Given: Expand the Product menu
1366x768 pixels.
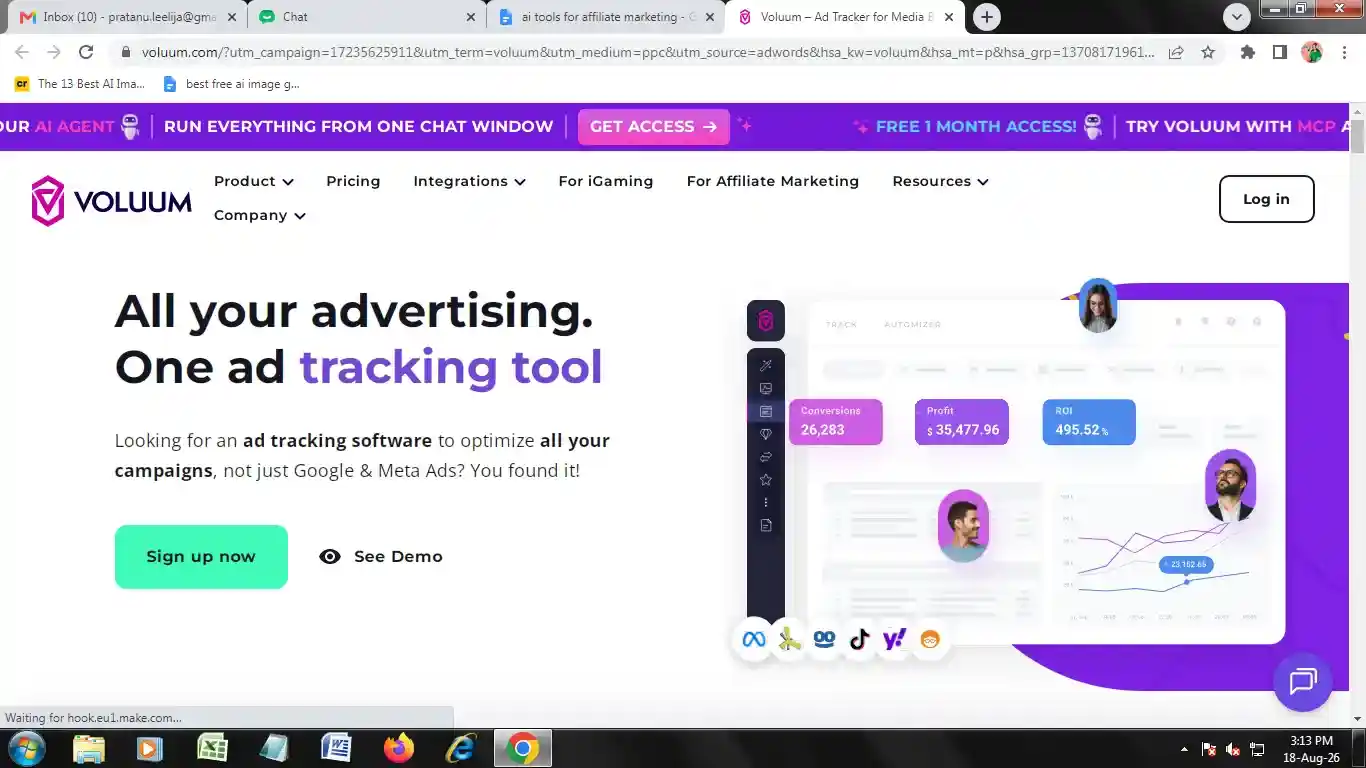Looking at the screenshot, I should click(x=254, y=181).
